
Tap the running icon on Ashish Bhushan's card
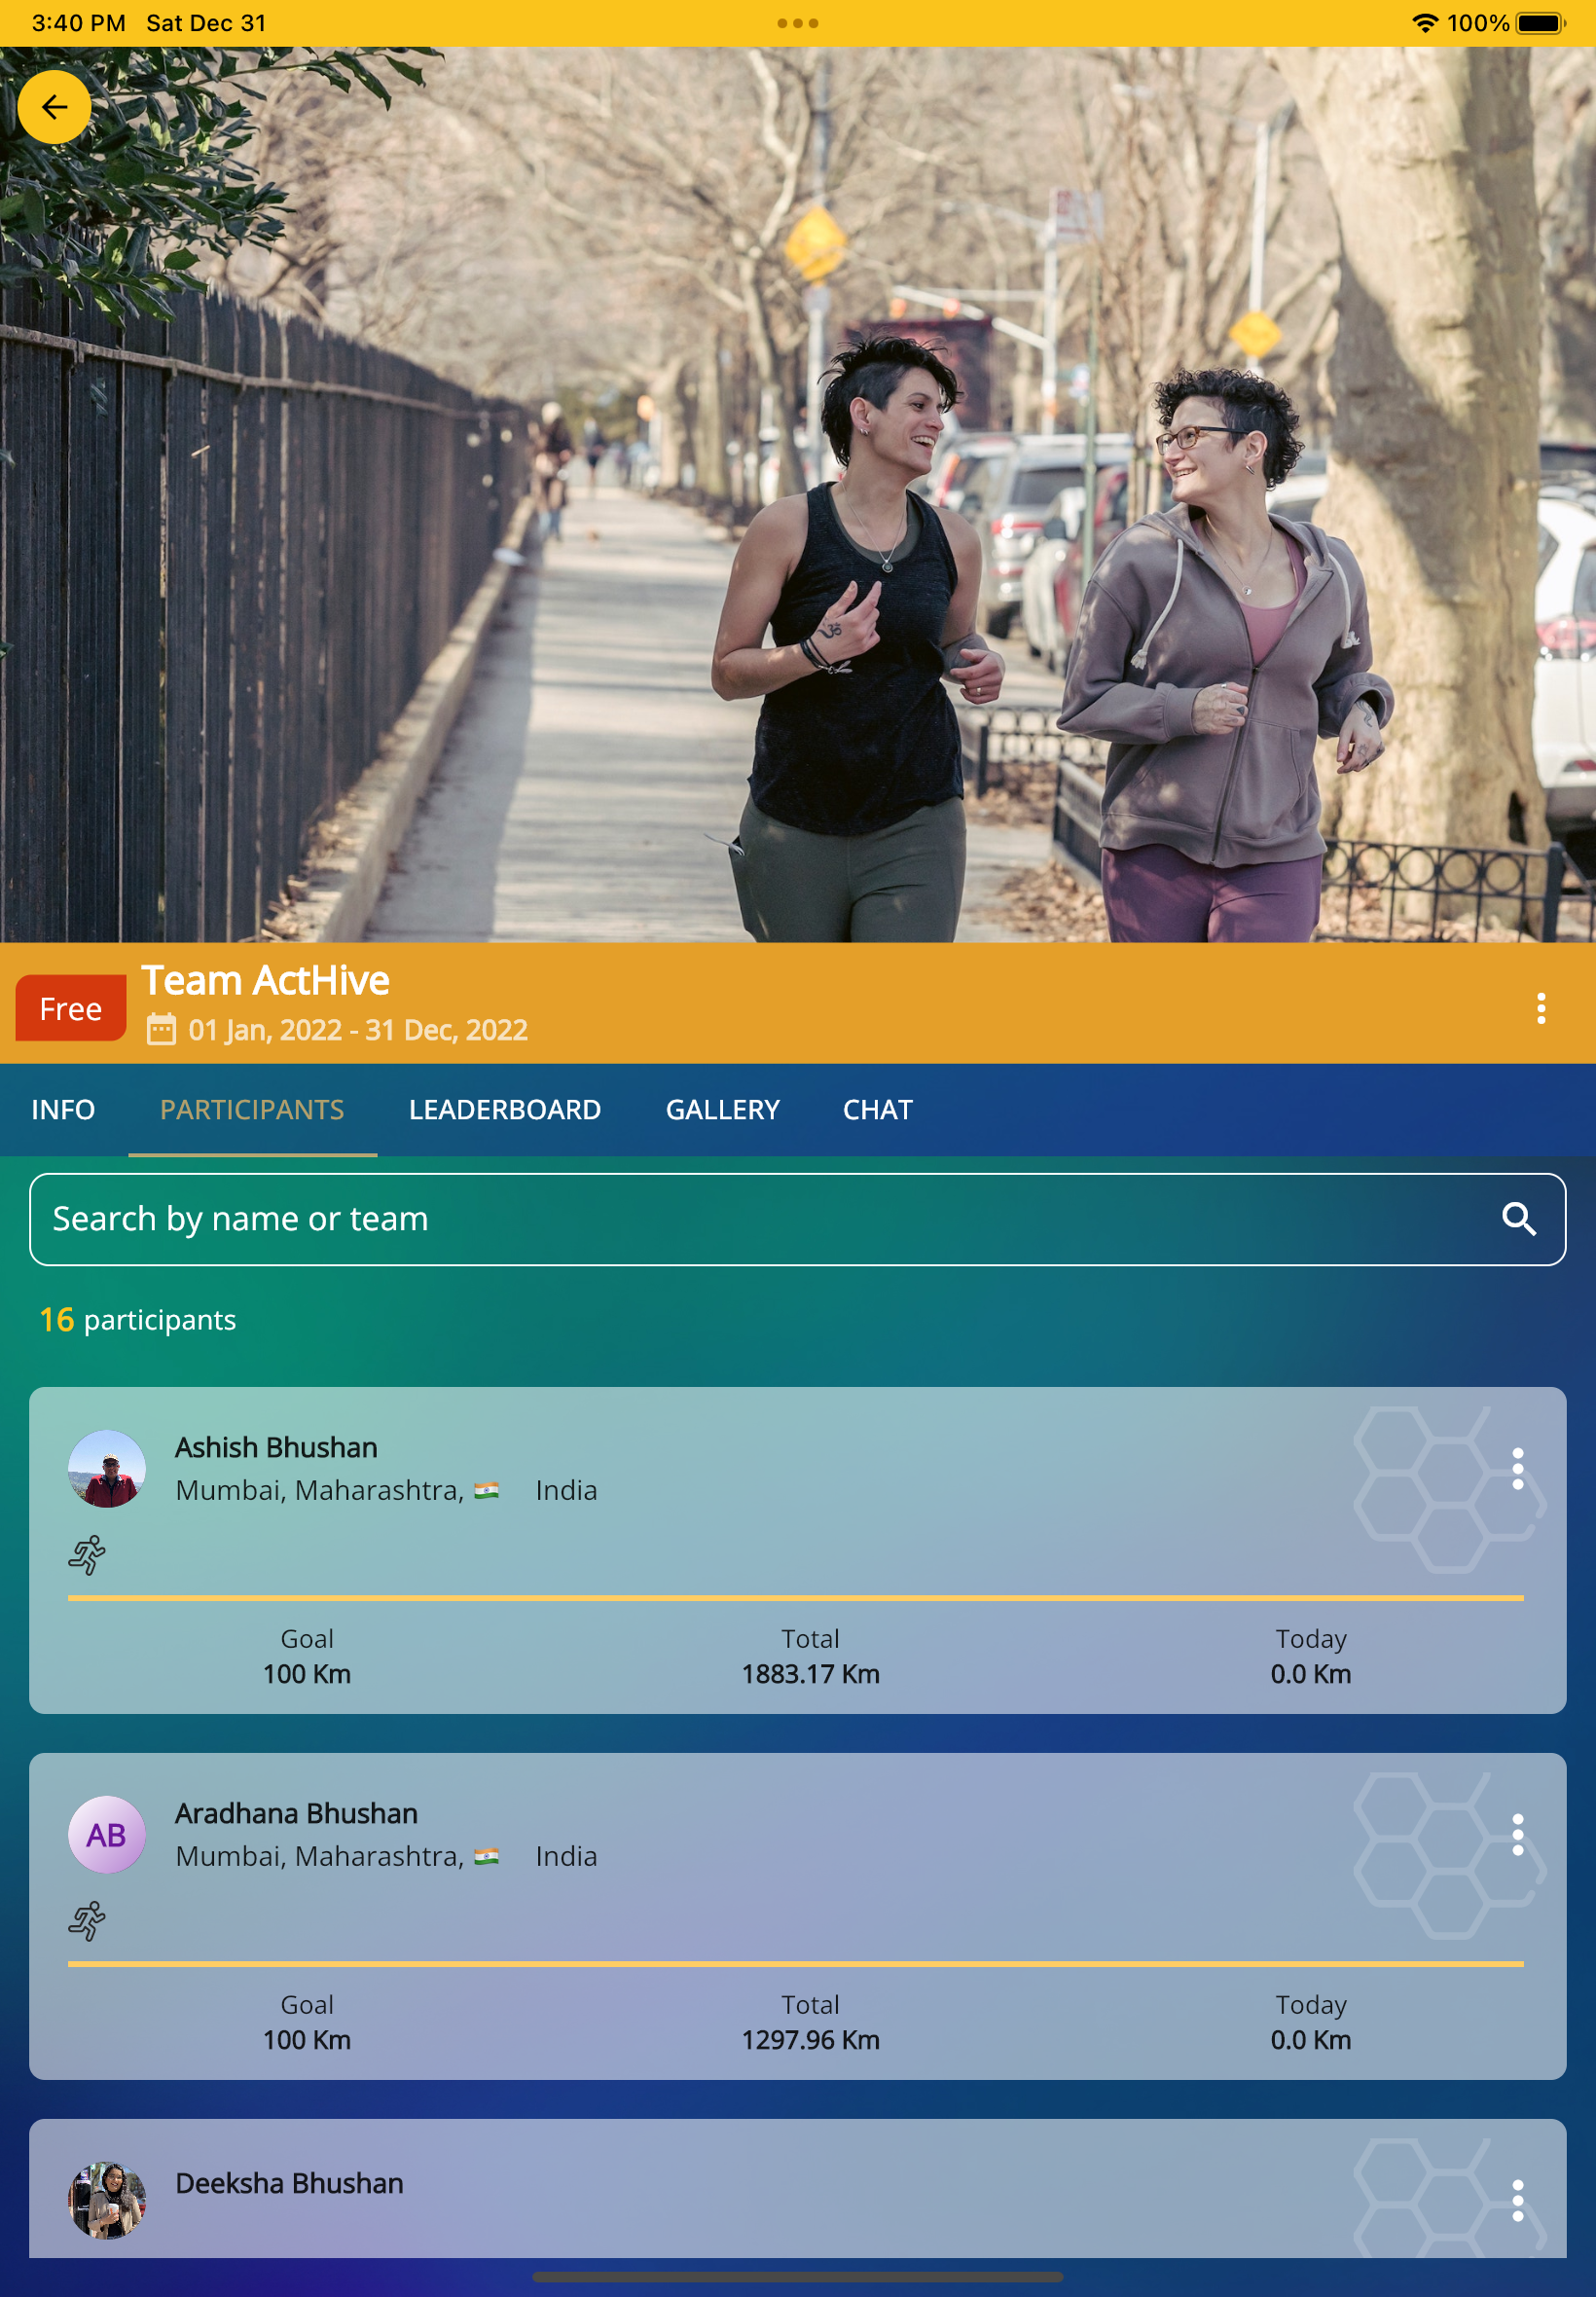87,1555
